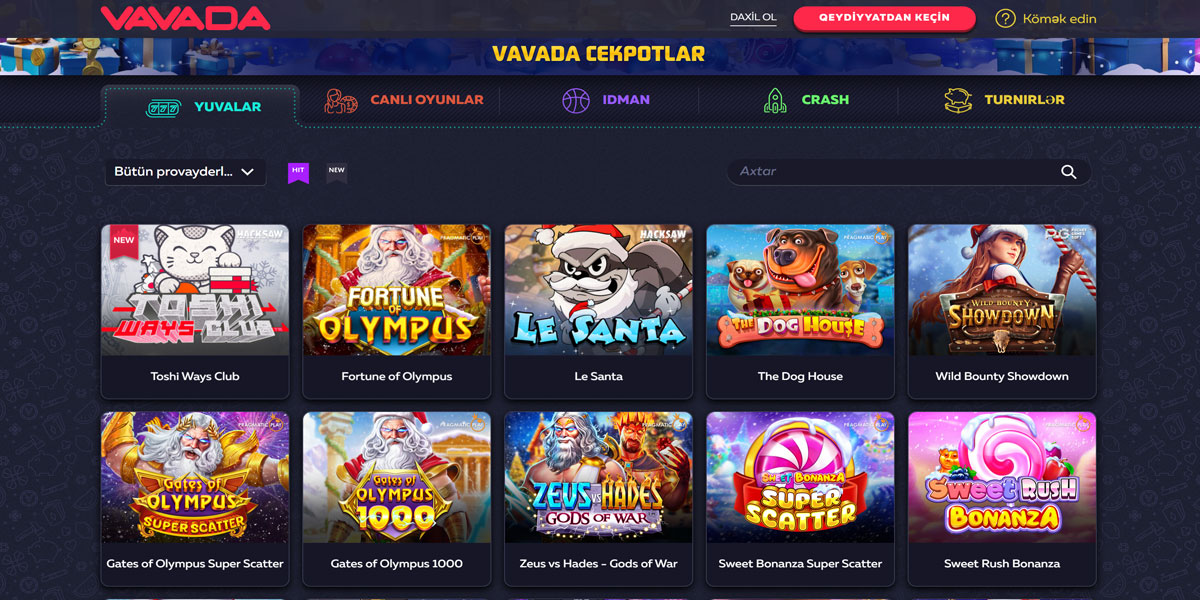Image resolution: width=1200 pixels, height=600 pixels.
Task: Click the trophy icon beside Turnirlər
Action: point(958,100)
